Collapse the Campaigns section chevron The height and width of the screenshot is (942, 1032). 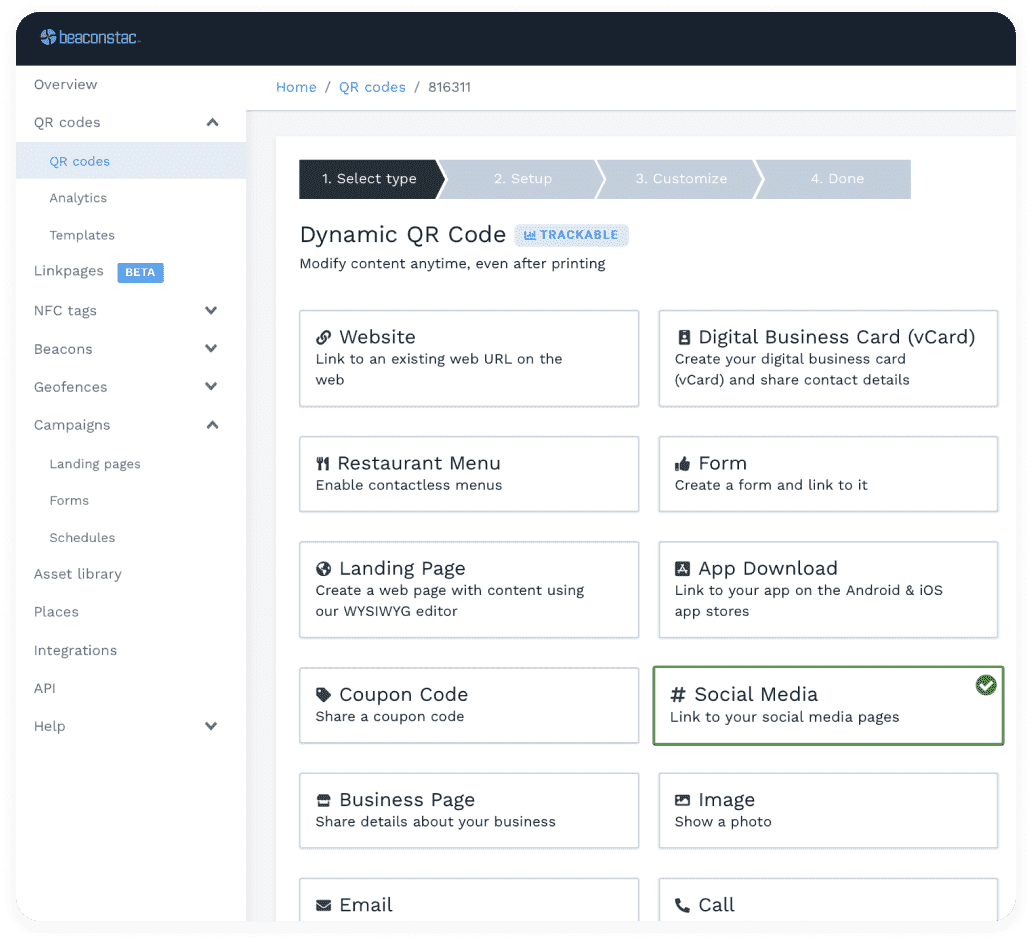[212, 425]
